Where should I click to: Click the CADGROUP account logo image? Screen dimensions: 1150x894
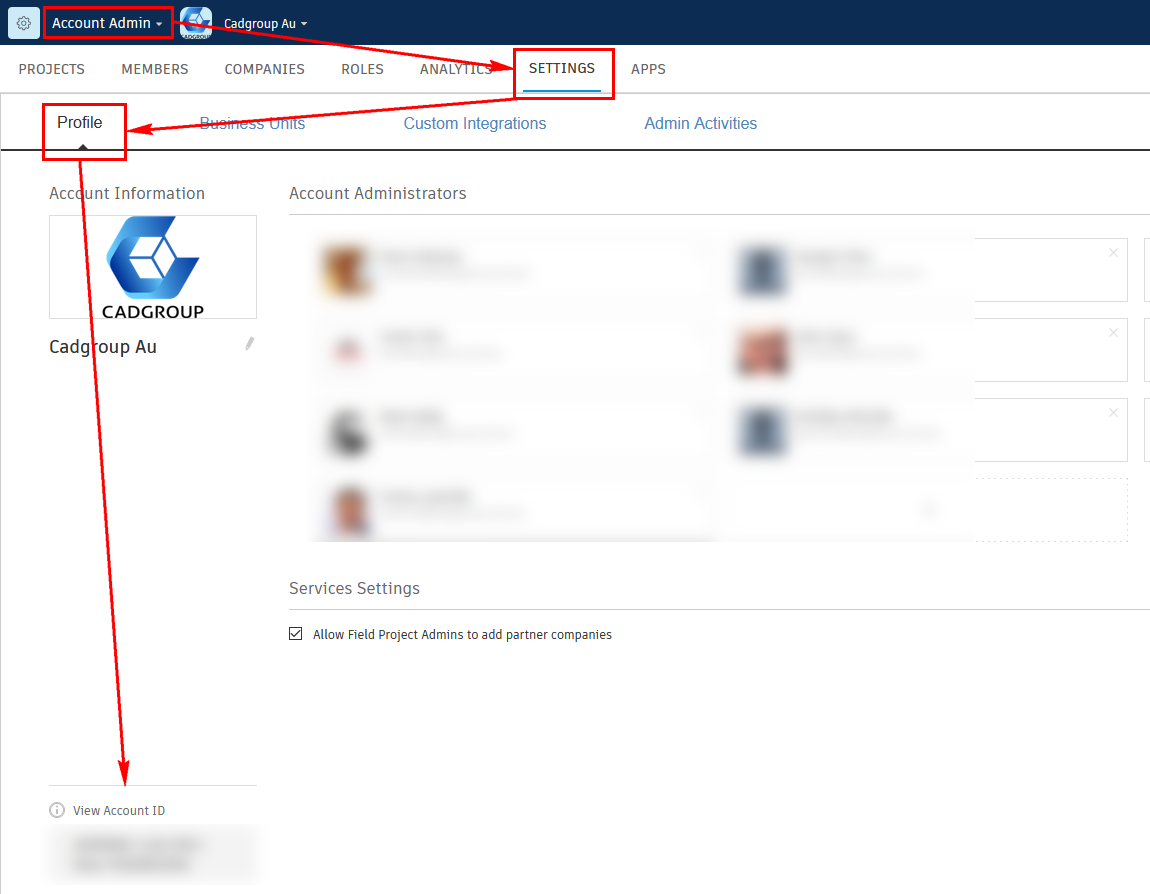153,267
